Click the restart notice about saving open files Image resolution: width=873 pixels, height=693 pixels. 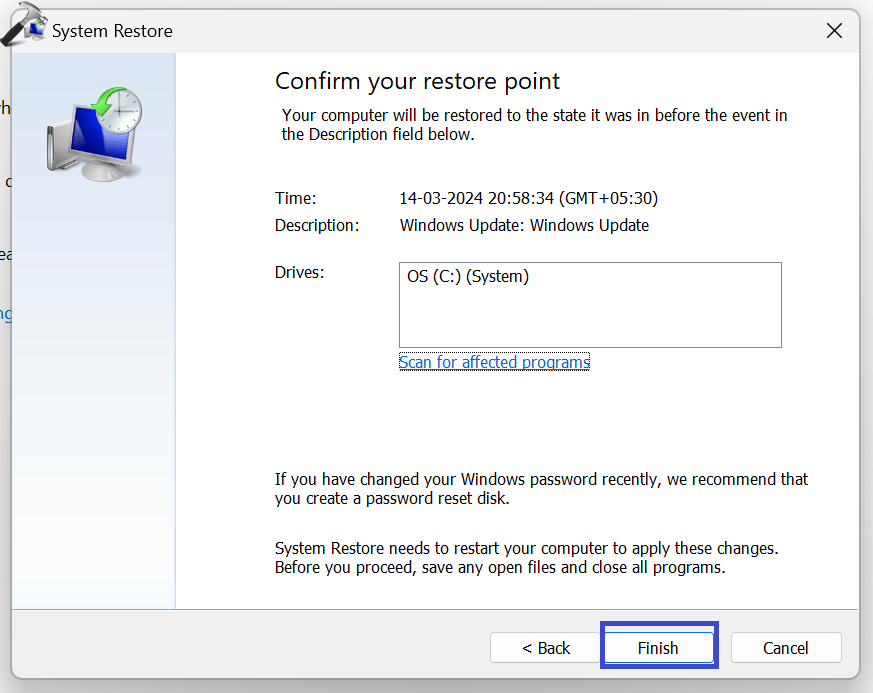point(526,558)
